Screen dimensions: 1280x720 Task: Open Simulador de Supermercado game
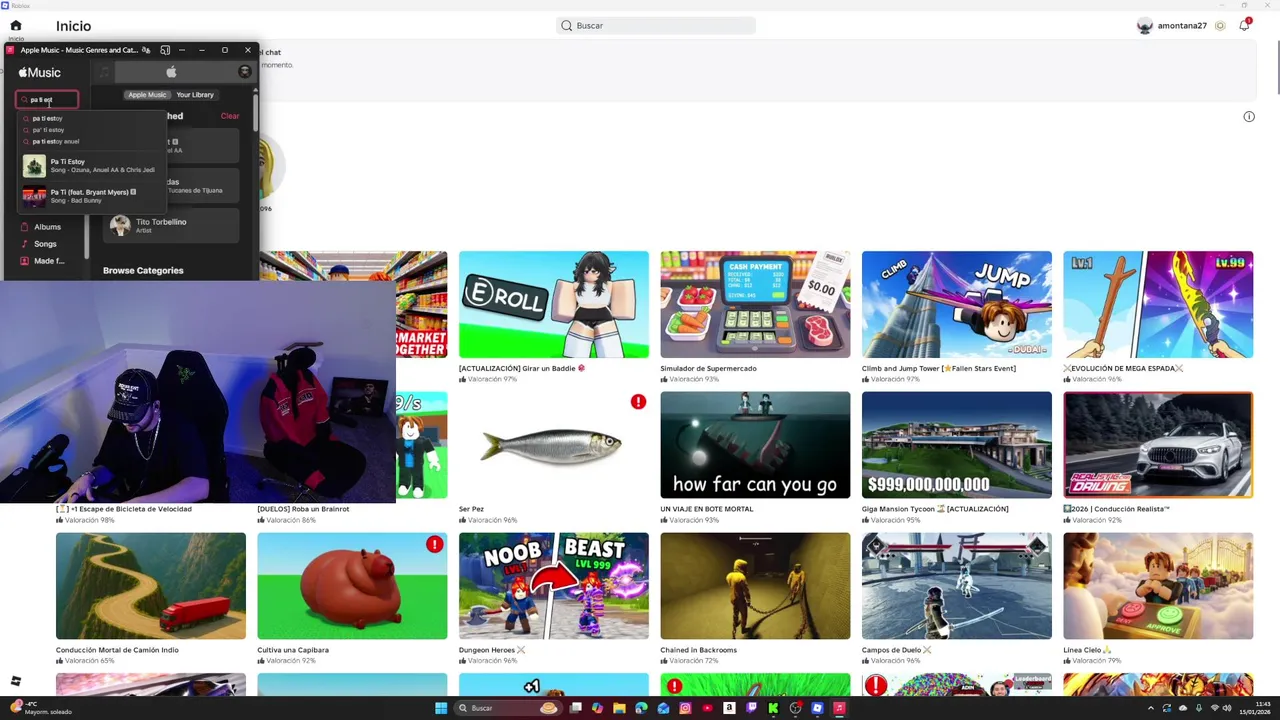tap(755, 304)
